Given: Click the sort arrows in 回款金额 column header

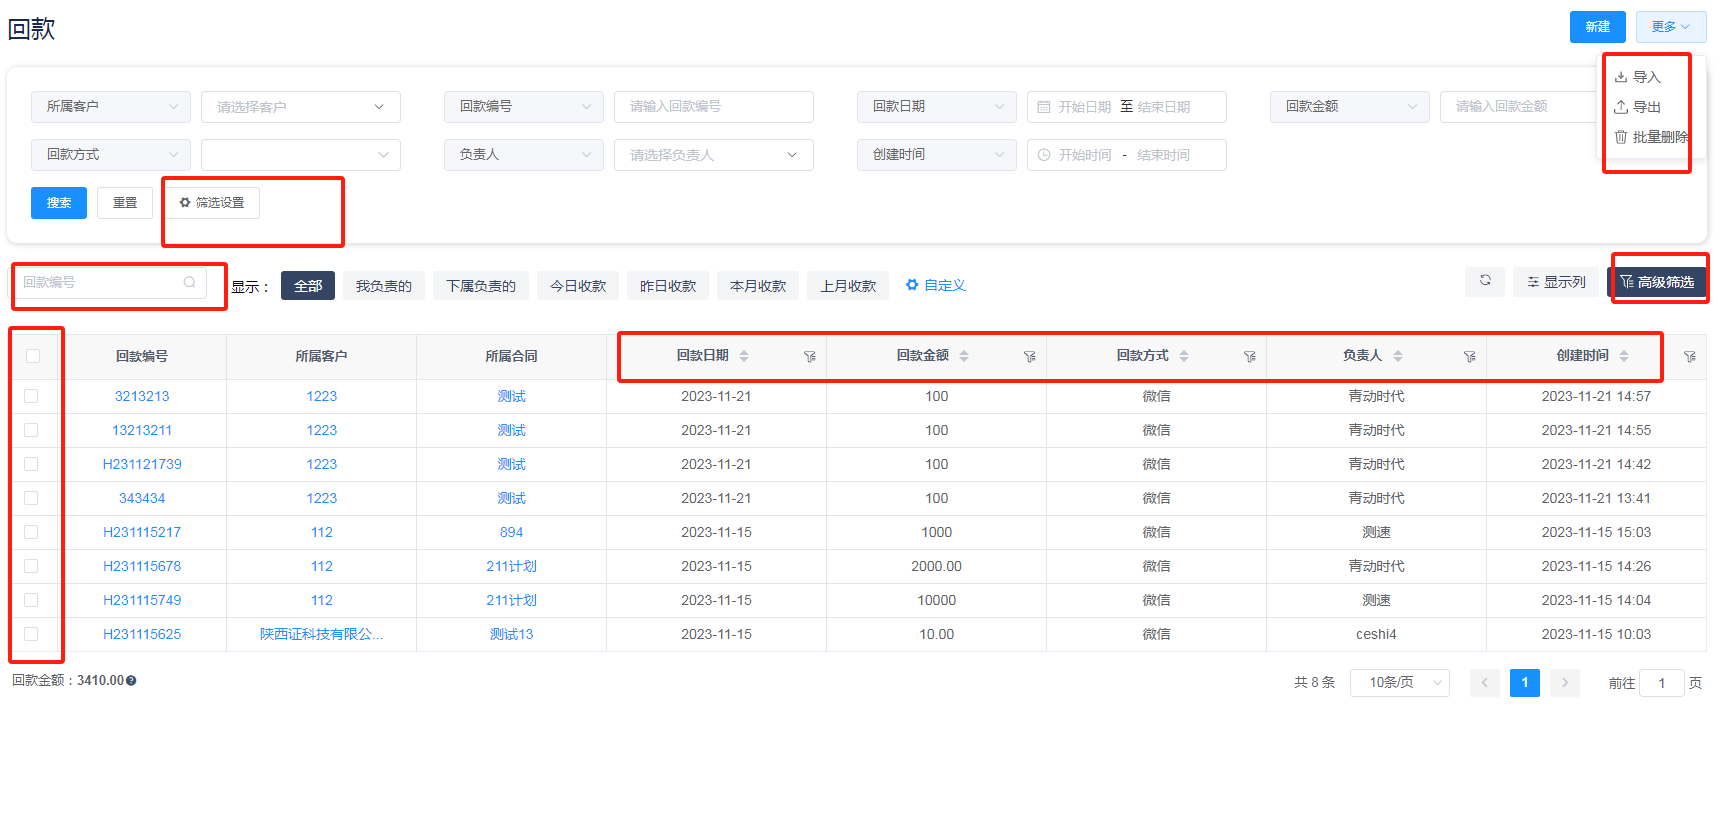Looking at the screenshot, I should [x=964, y=356].
